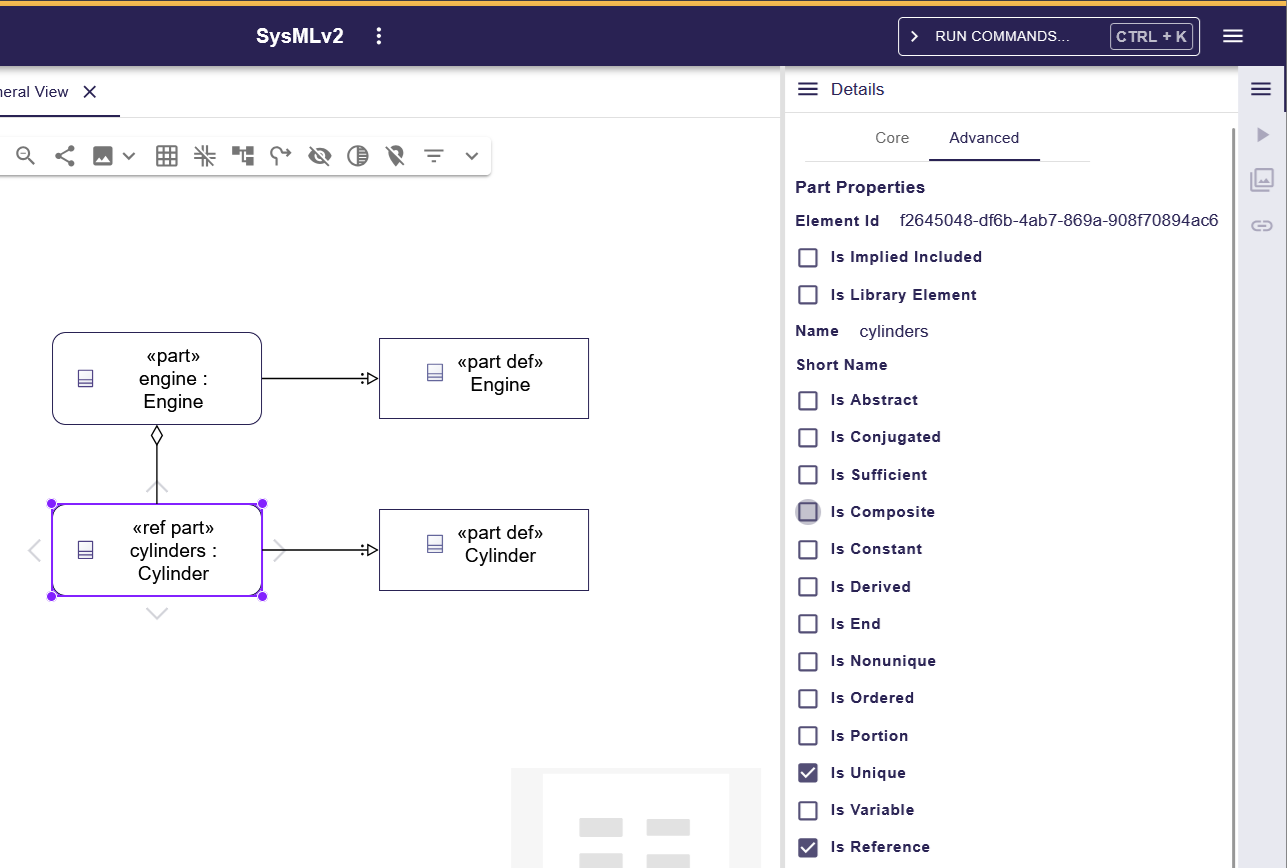This screenshot has width=1287, height=868.
Task: Toggle the grid display icon
Action: click(x=167, y=156)
